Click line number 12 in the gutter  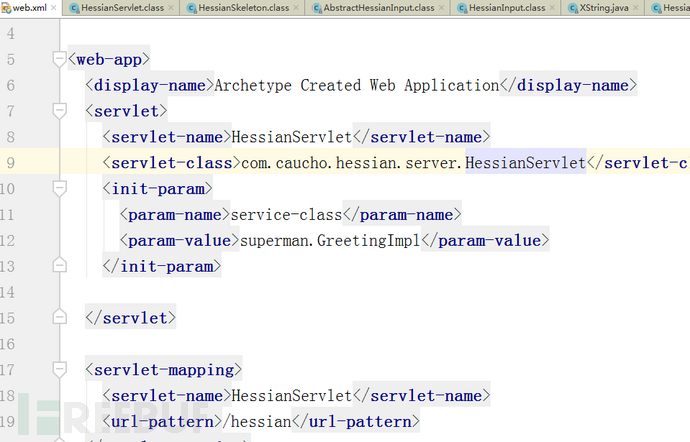[x=9, y=240]
